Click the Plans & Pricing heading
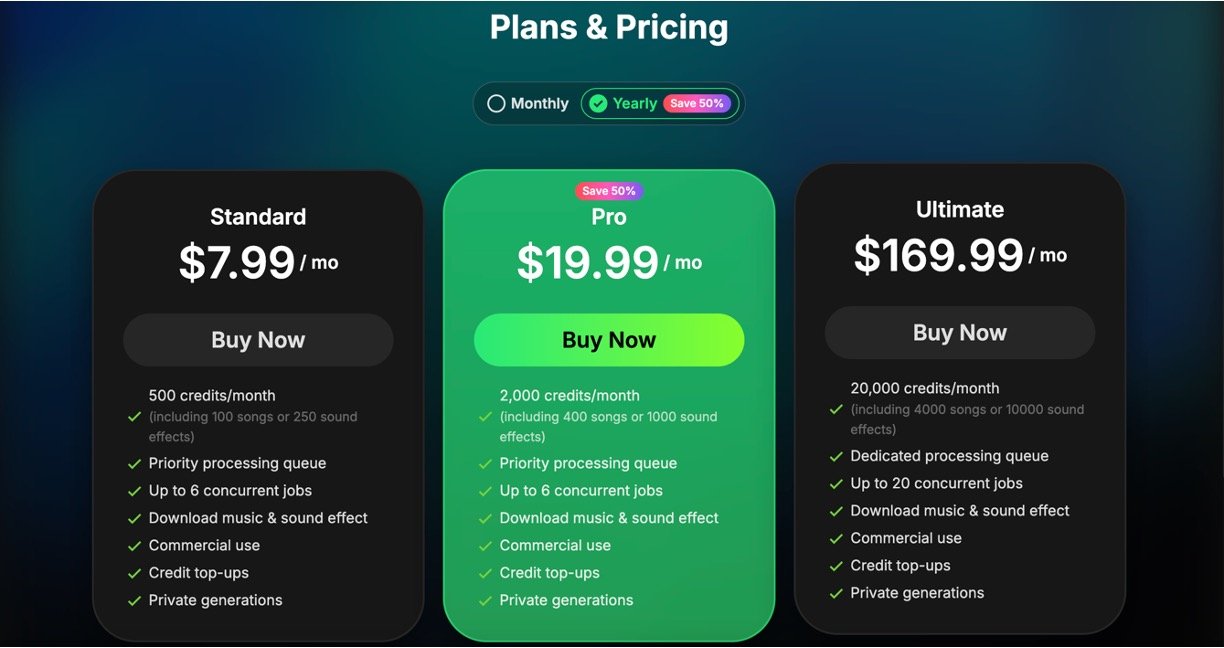 pos(609,27)
